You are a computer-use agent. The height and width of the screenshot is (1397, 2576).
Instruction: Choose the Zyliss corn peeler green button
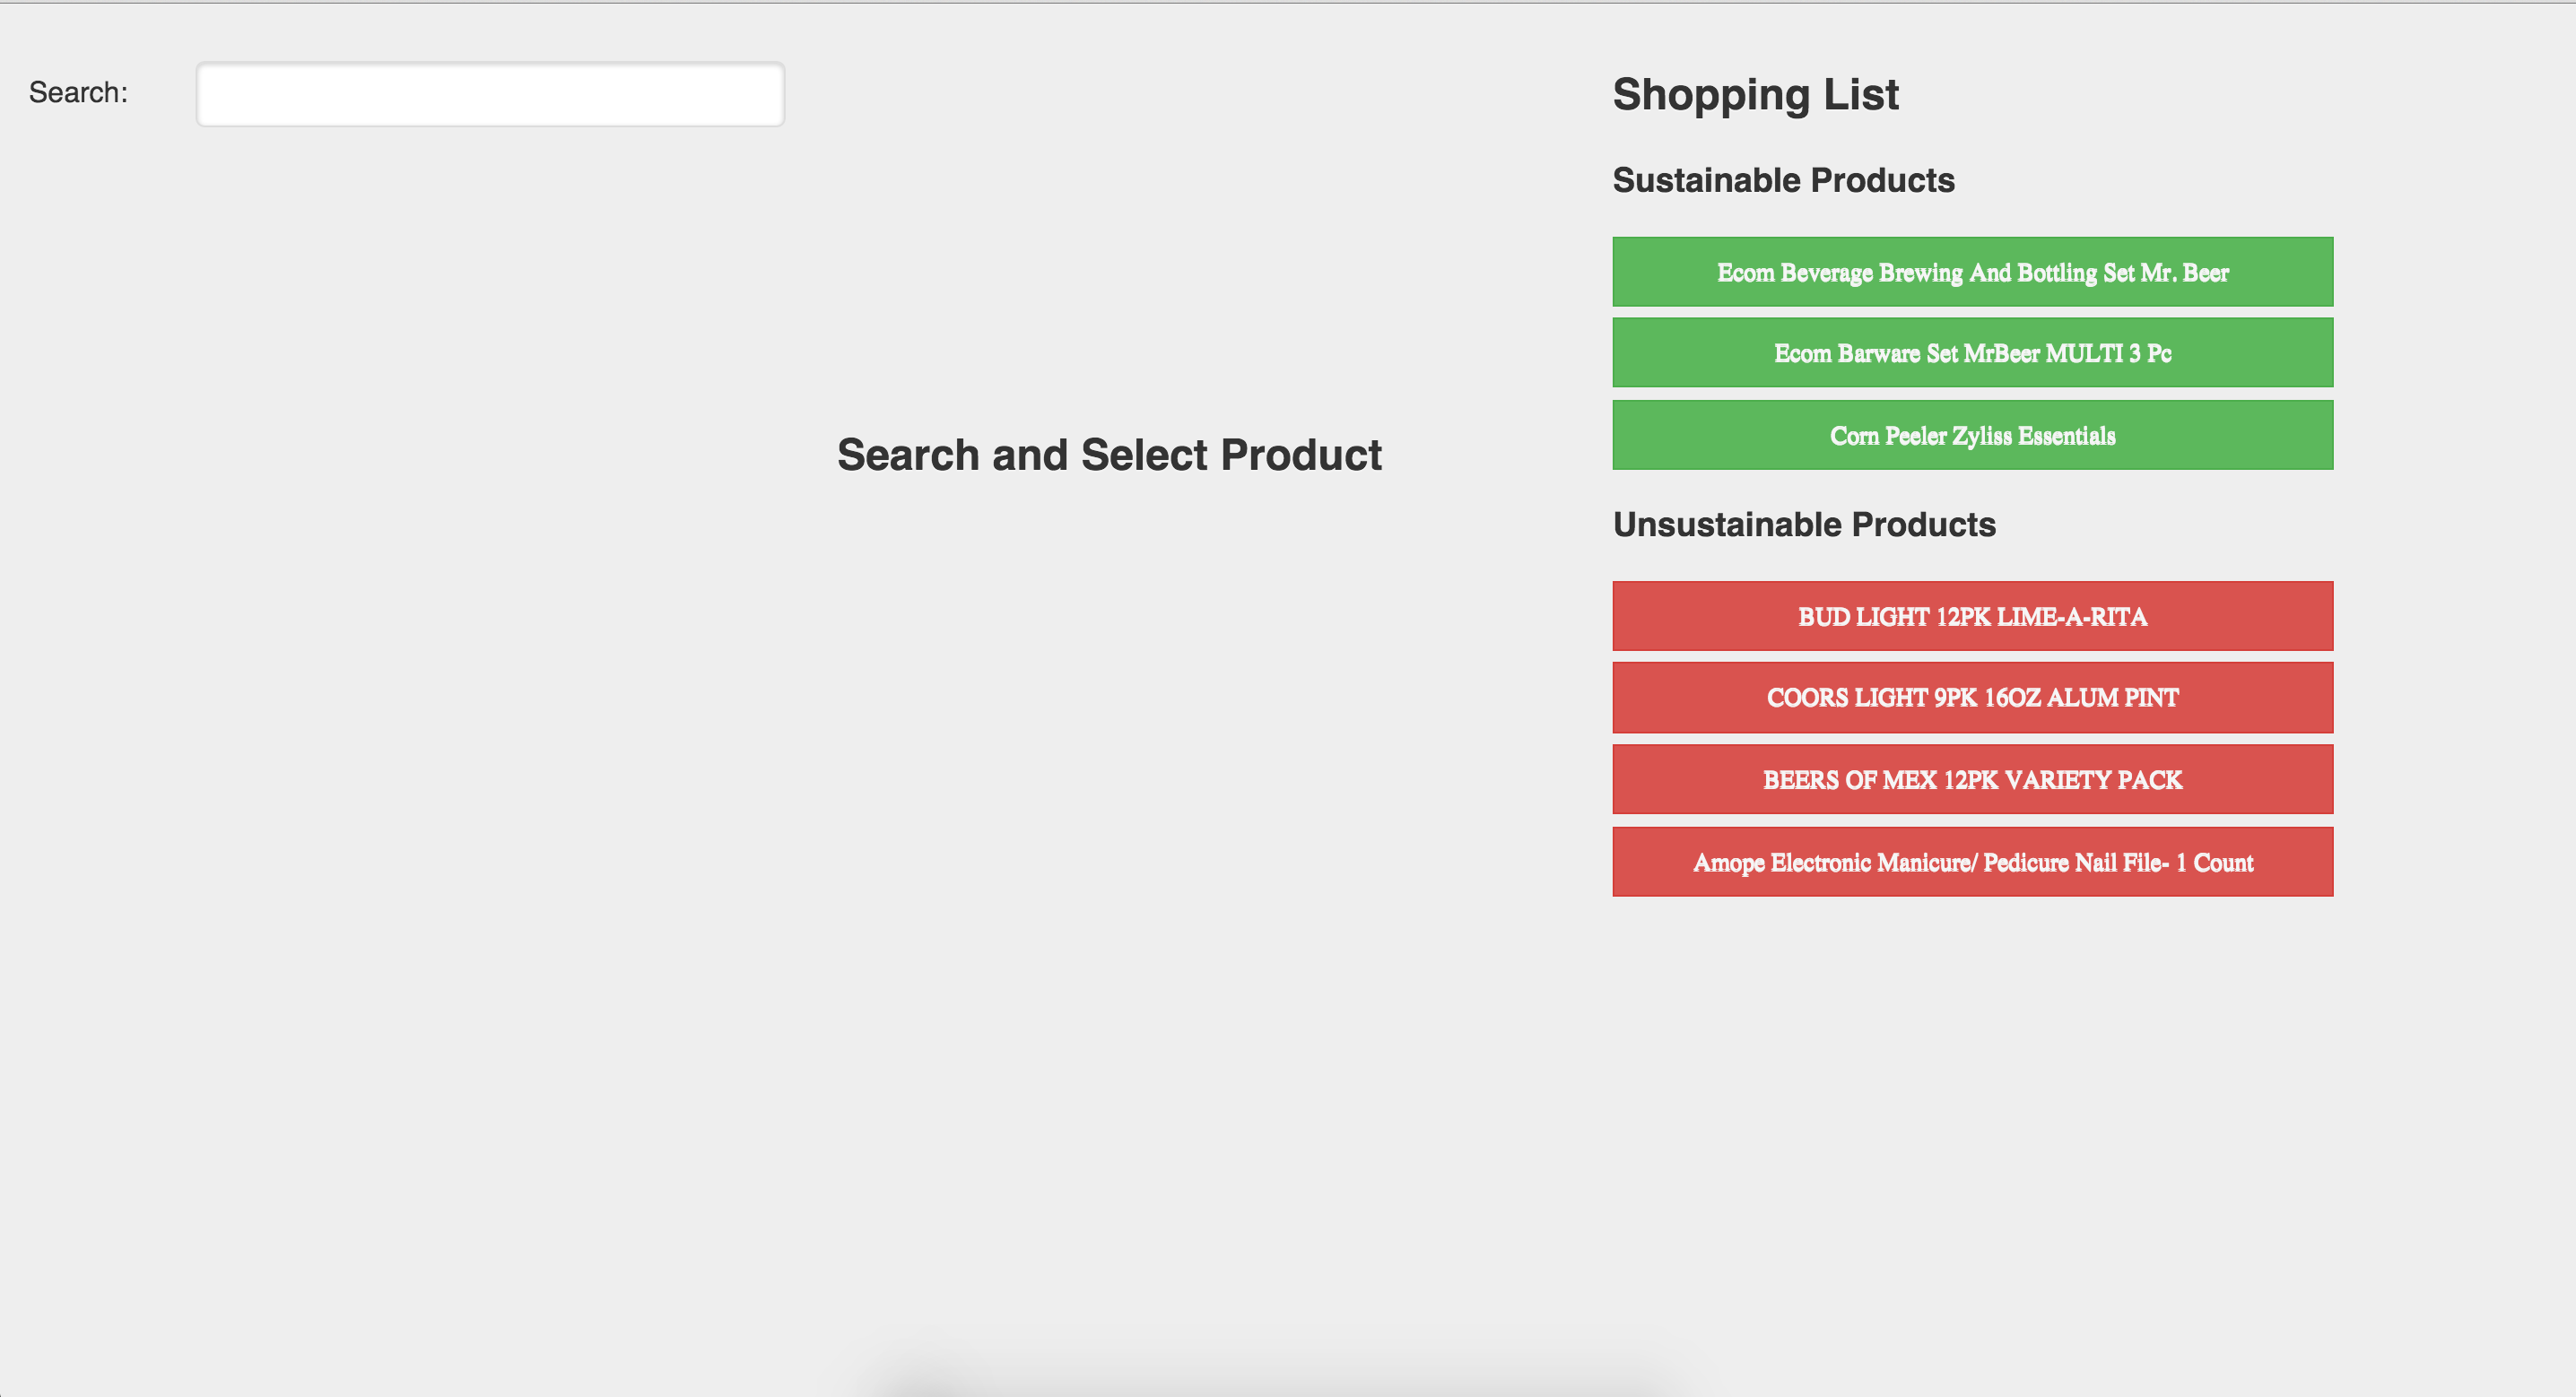pos(1972,435)
